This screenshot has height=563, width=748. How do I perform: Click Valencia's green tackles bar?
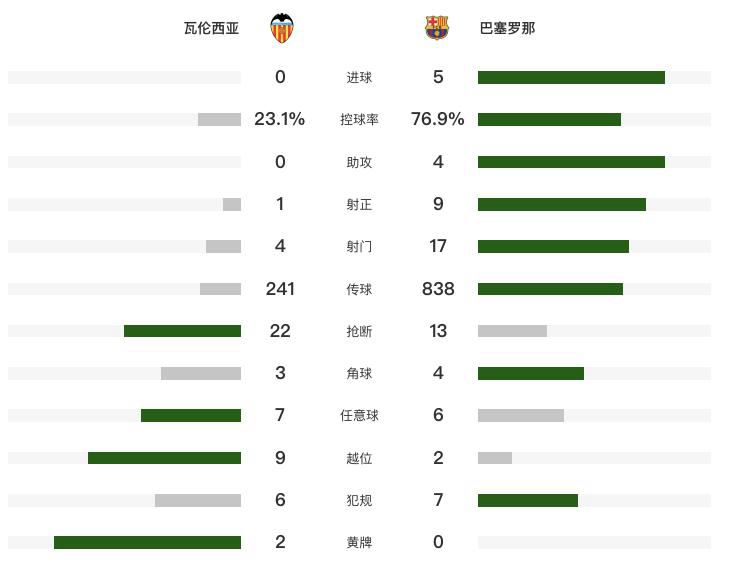182,331
